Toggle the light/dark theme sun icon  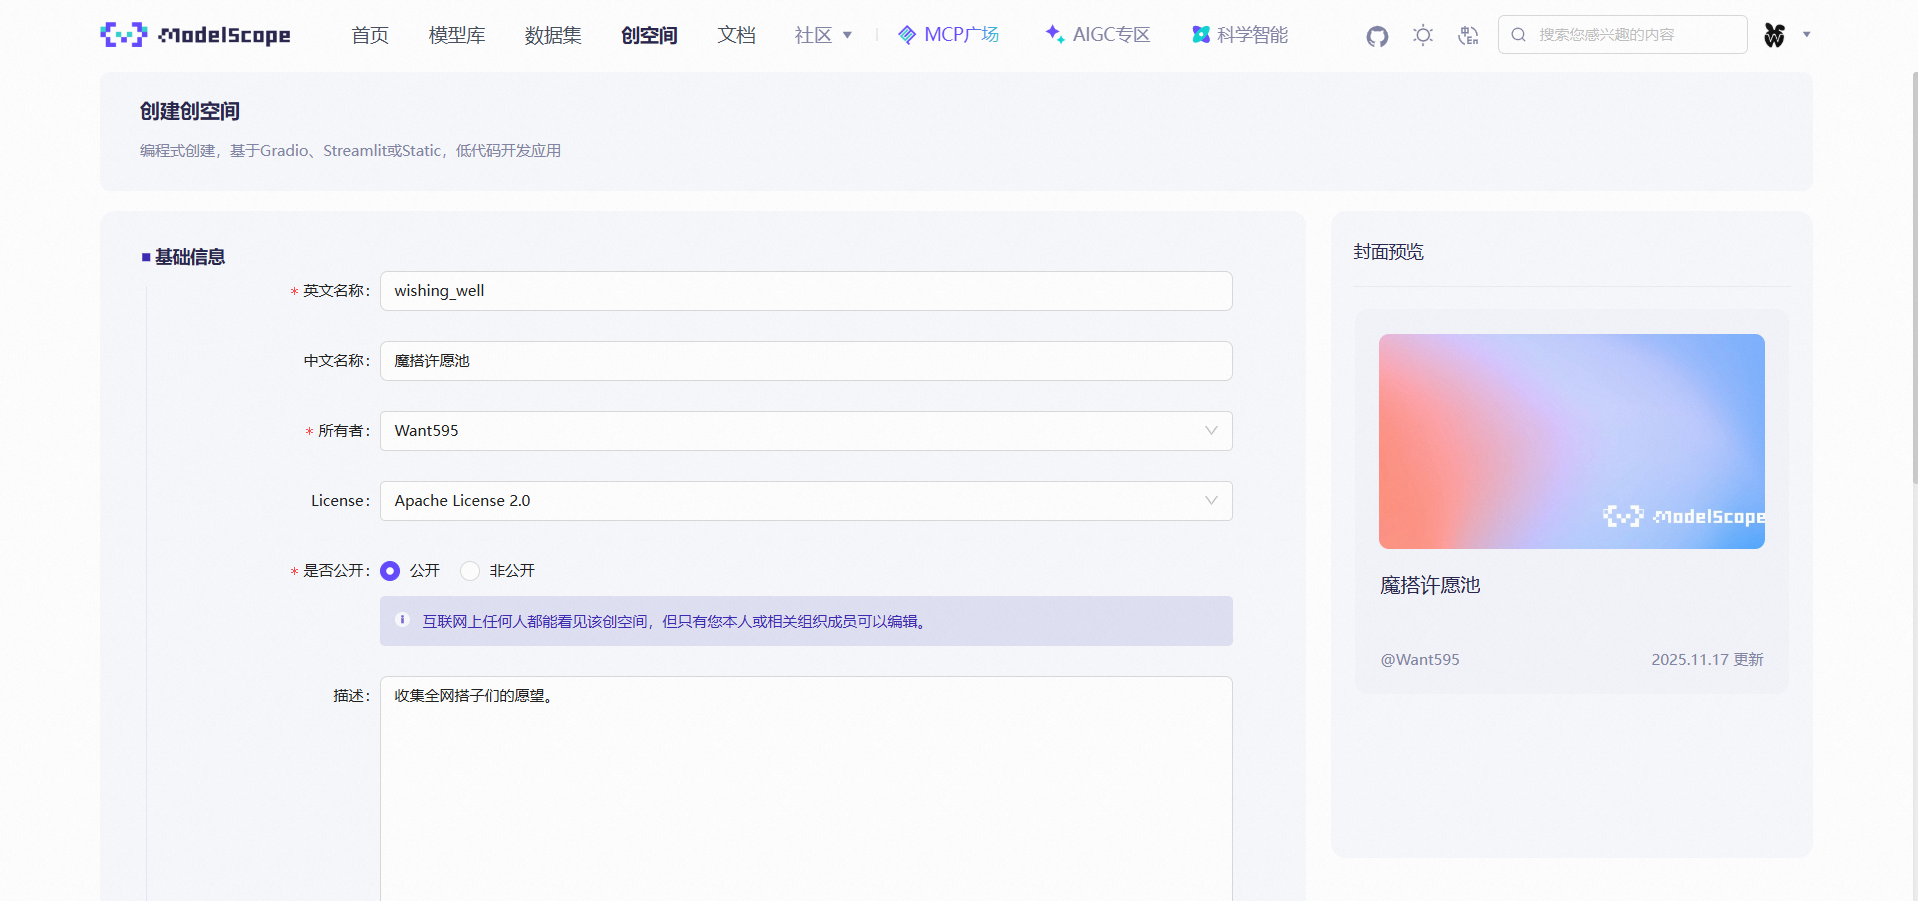pyautogui.click(x=1423, y=35)
